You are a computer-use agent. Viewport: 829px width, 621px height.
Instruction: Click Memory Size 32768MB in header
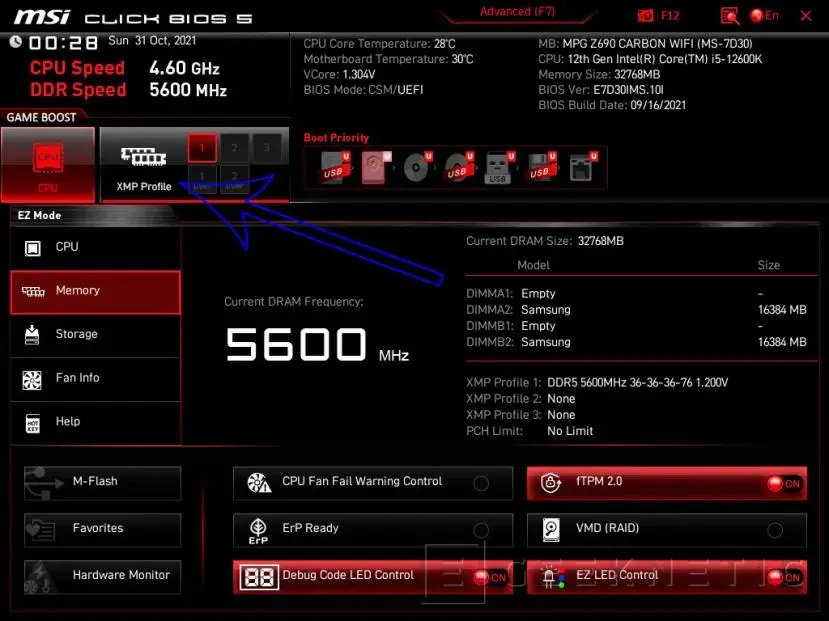599,75
